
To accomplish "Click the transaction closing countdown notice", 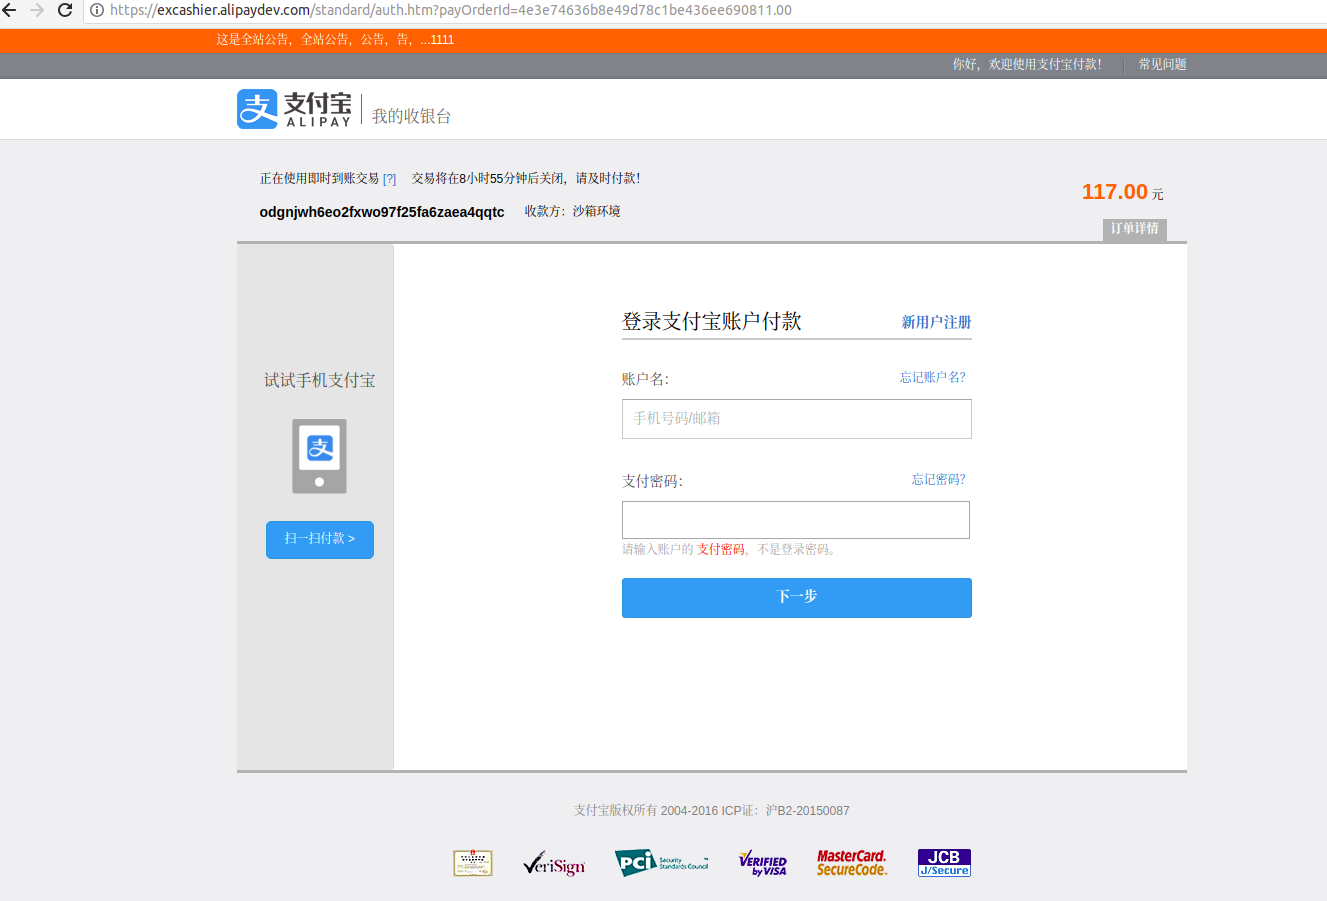I will tap(526, 178).
